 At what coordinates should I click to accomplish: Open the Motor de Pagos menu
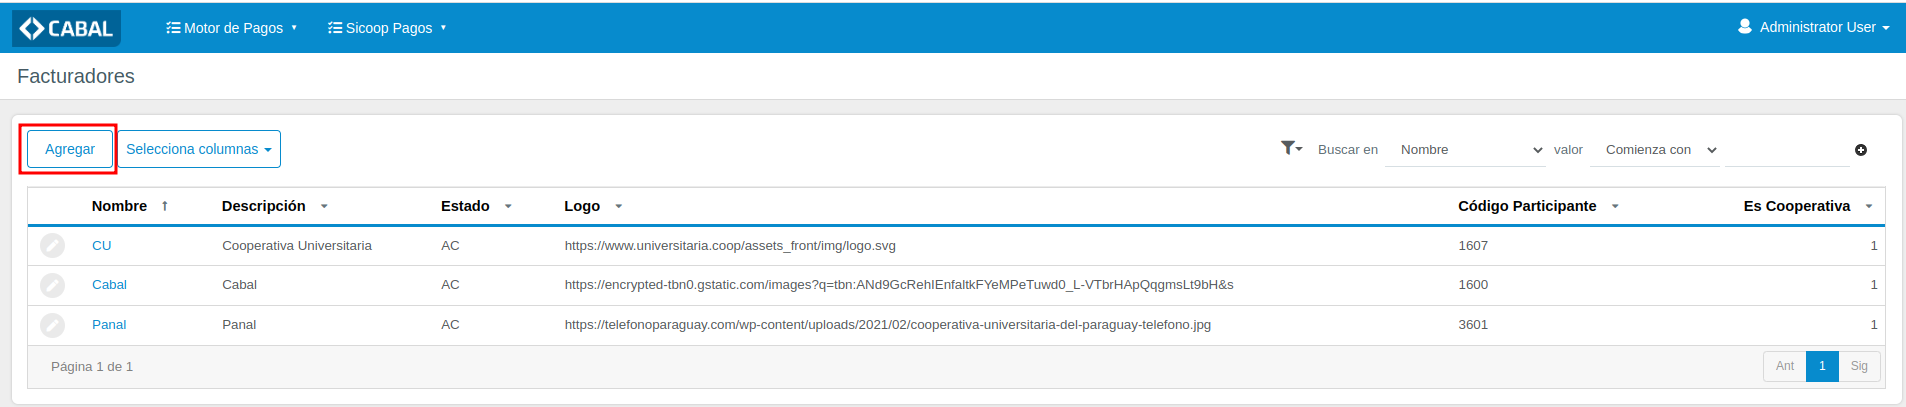(231, 28)
